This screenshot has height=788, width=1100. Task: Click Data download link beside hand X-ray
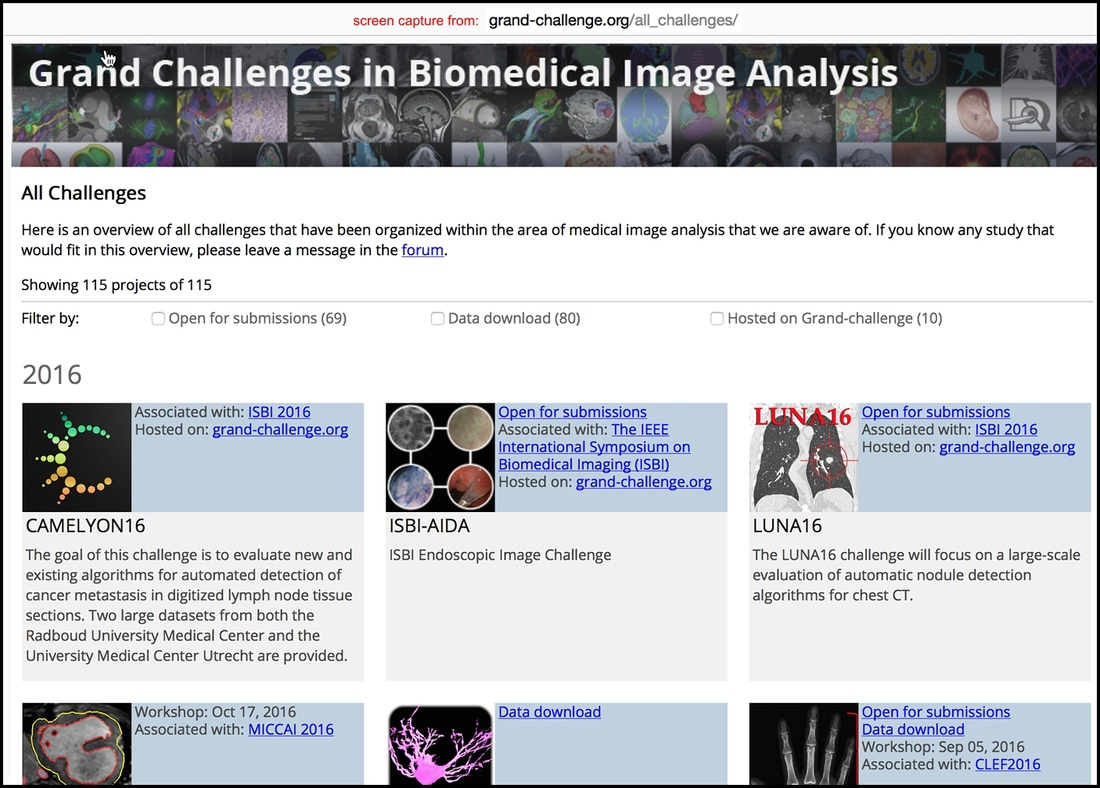pos(913,729)
